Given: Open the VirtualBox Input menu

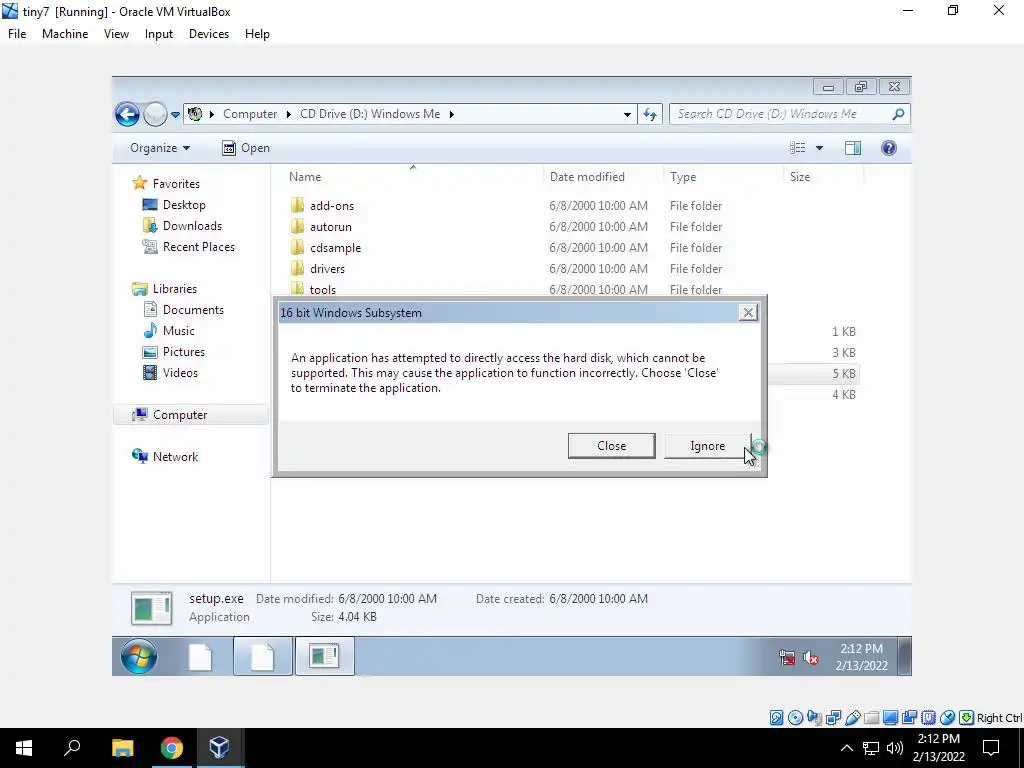Looking at the screenshot, I should pos(159,34).
